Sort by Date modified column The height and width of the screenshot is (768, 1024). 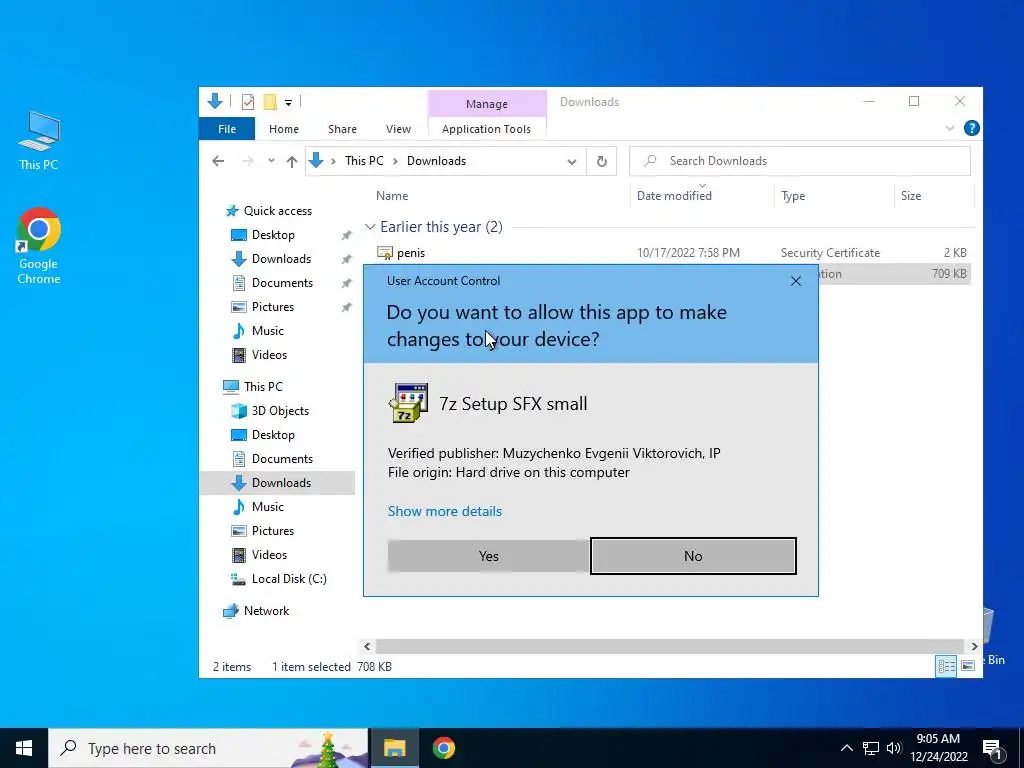pos(674,196)
